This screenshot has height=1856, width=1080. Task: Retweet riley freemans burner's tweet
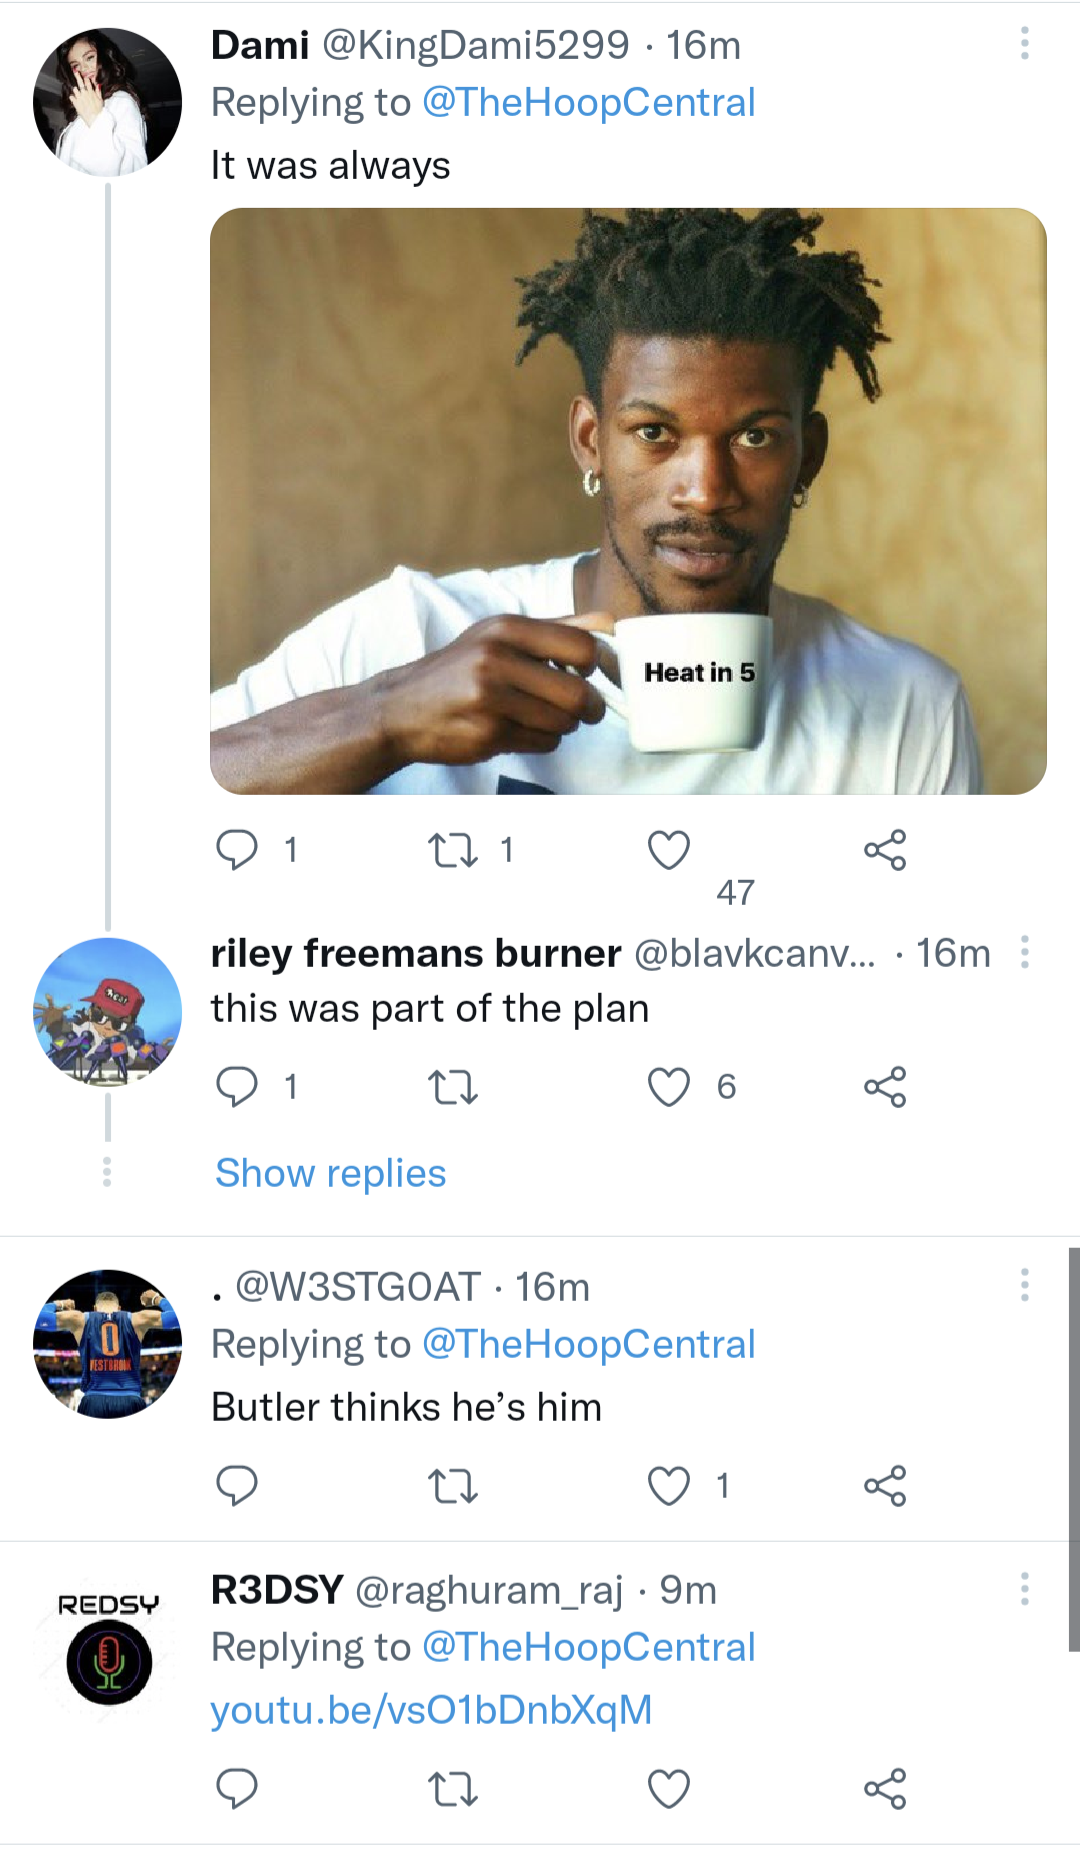tap(453, 1087)
